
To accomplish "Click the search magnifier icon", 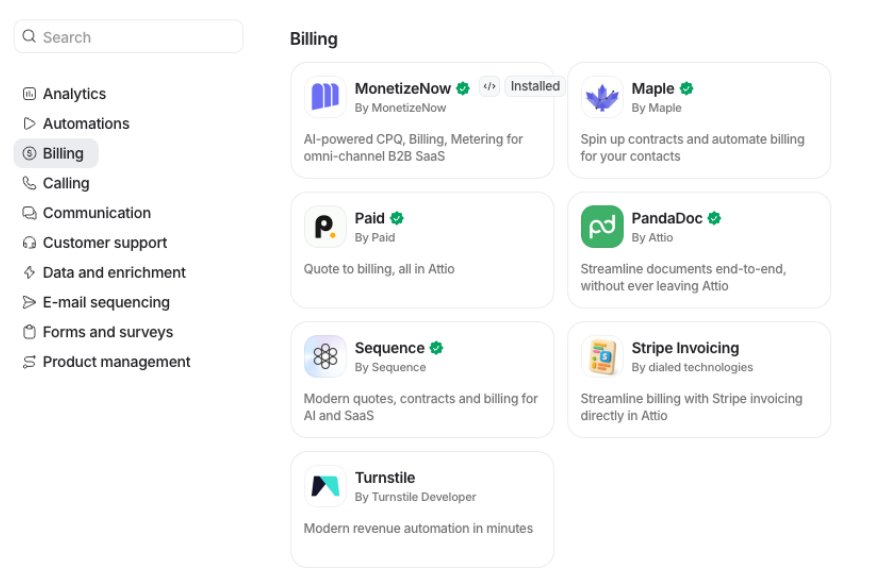I will click(x=29, y=37).
